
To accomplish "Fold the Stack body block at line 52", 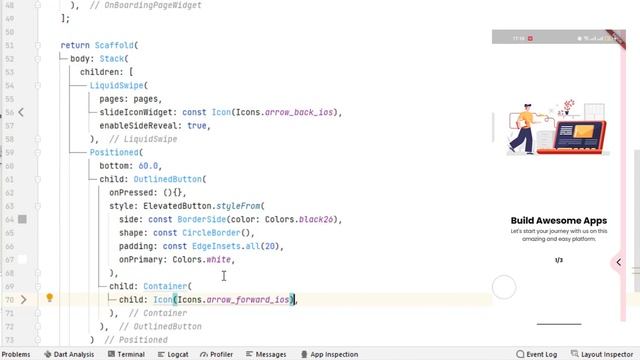I will click(38, 59).
